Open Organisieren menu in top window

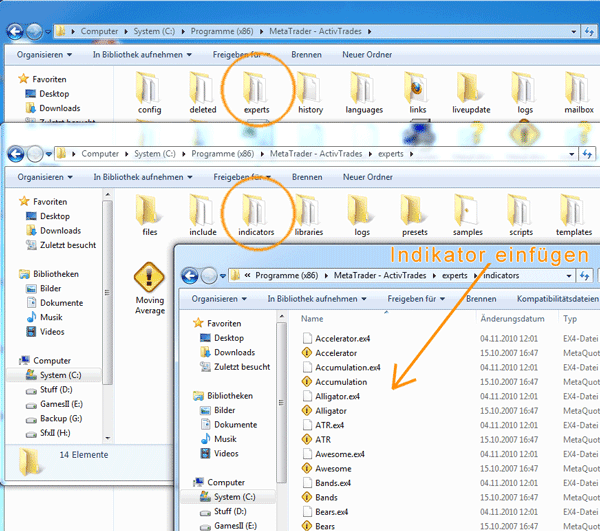[44, 55]
